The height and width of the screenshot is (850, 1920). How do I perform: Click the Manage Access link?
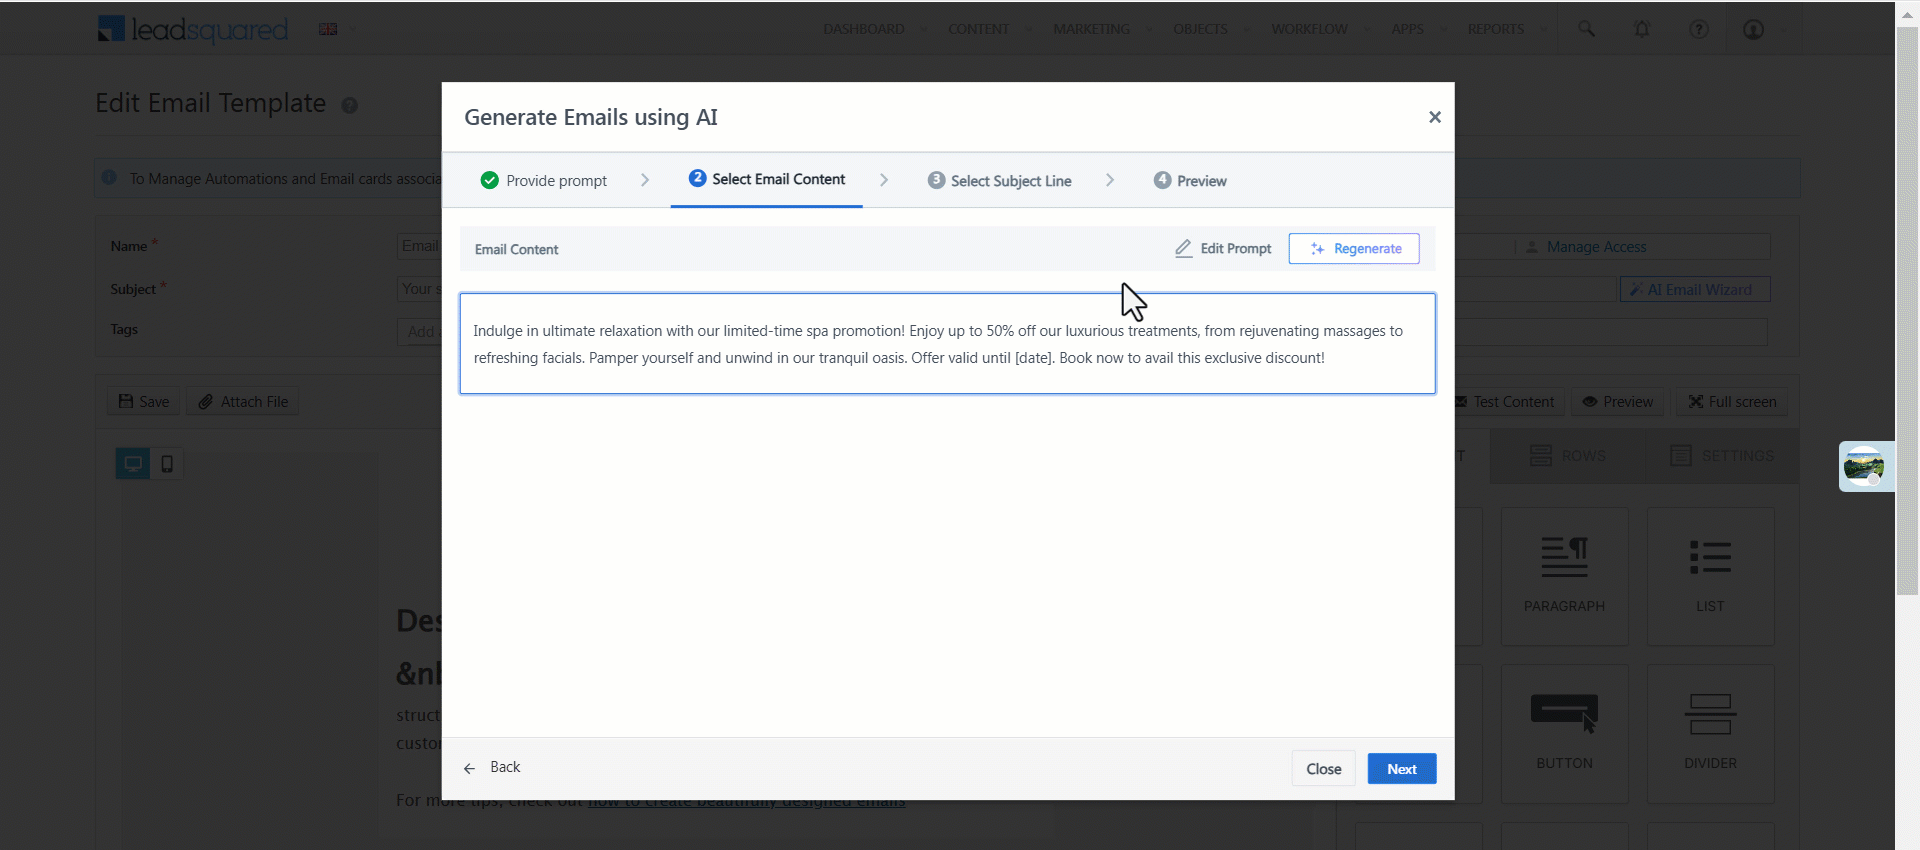coord(1586,247)
